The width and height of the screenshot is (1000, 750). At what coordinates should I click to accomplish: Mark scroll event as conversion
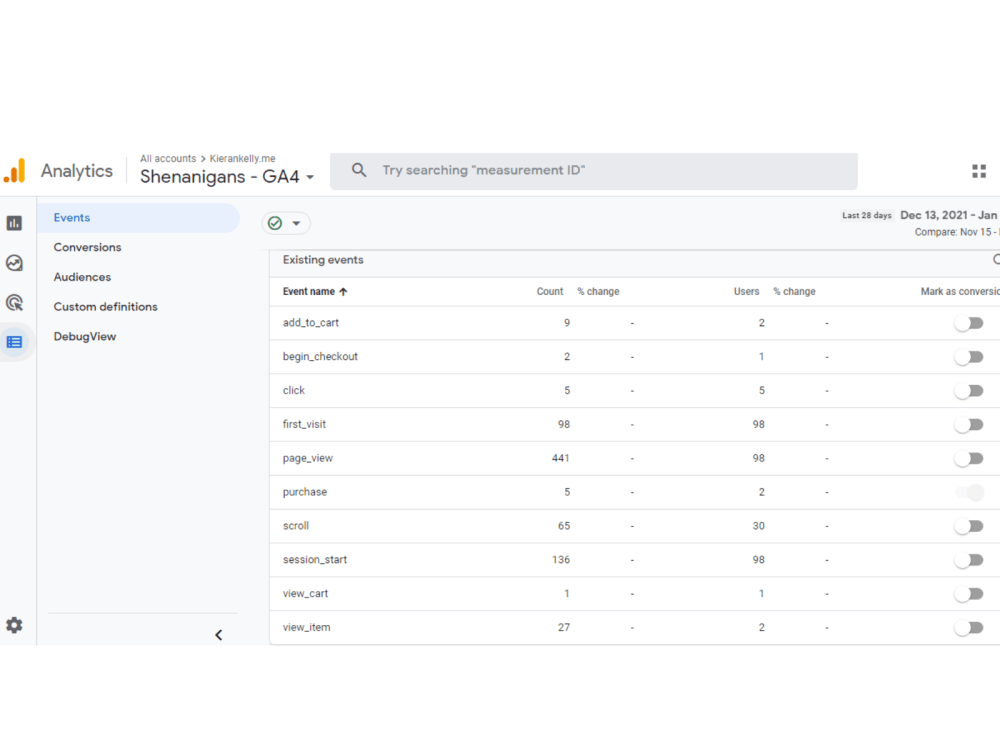coord(969,526)
